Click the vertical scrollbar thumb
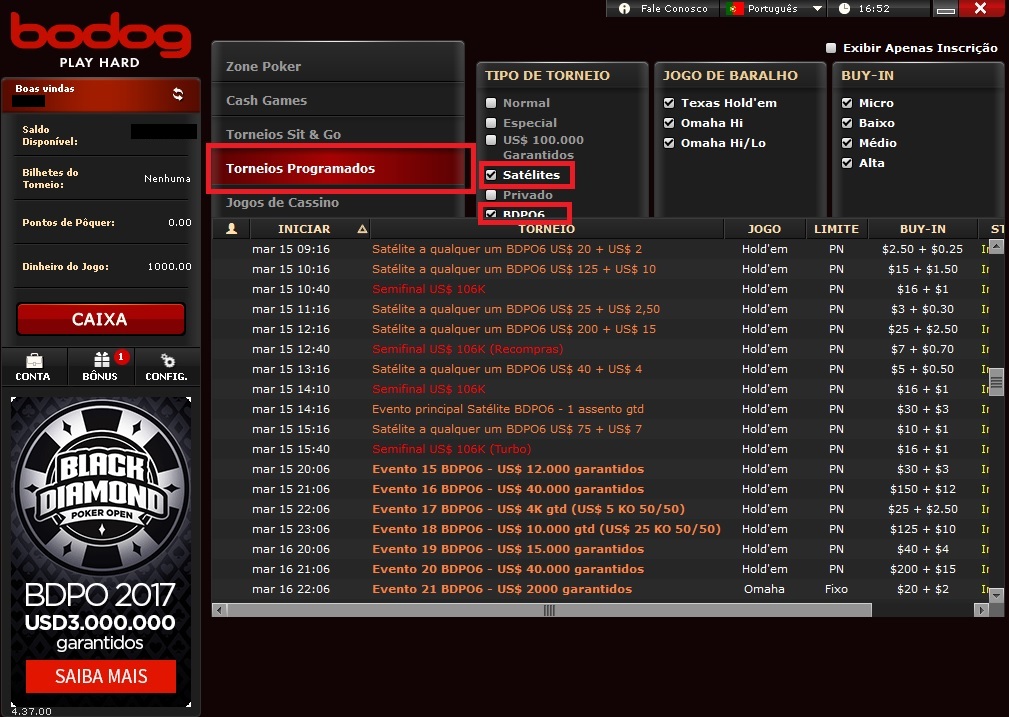Viewport: 1009px width, 717px height. coord(996,382)
